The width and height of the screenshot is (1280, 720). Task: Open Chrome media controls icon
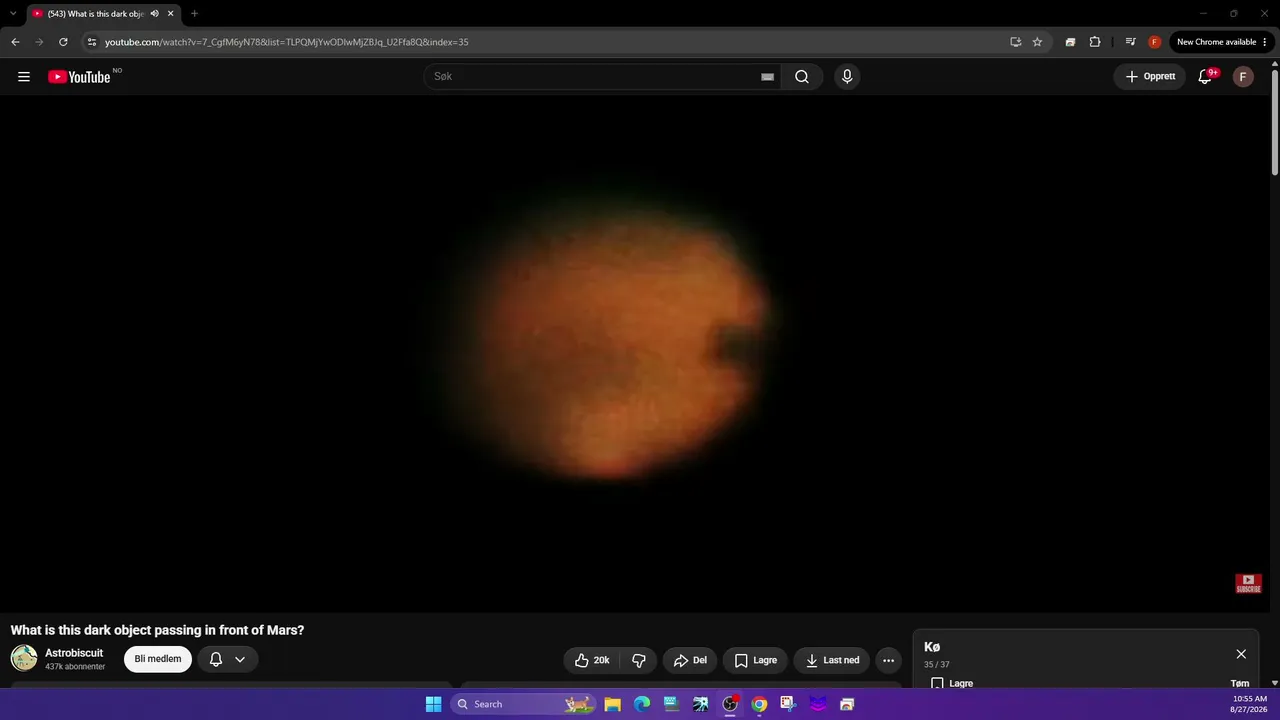tap(1130, 42)
